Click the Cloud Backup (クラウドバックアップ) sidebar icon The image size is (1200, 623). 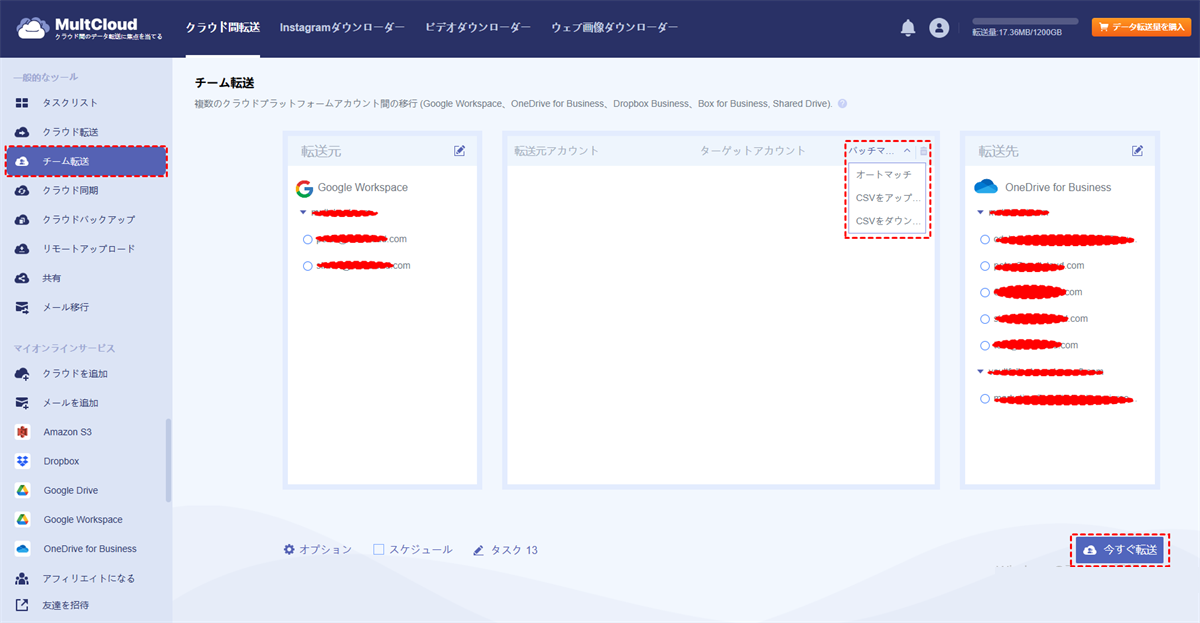(22, 219)
